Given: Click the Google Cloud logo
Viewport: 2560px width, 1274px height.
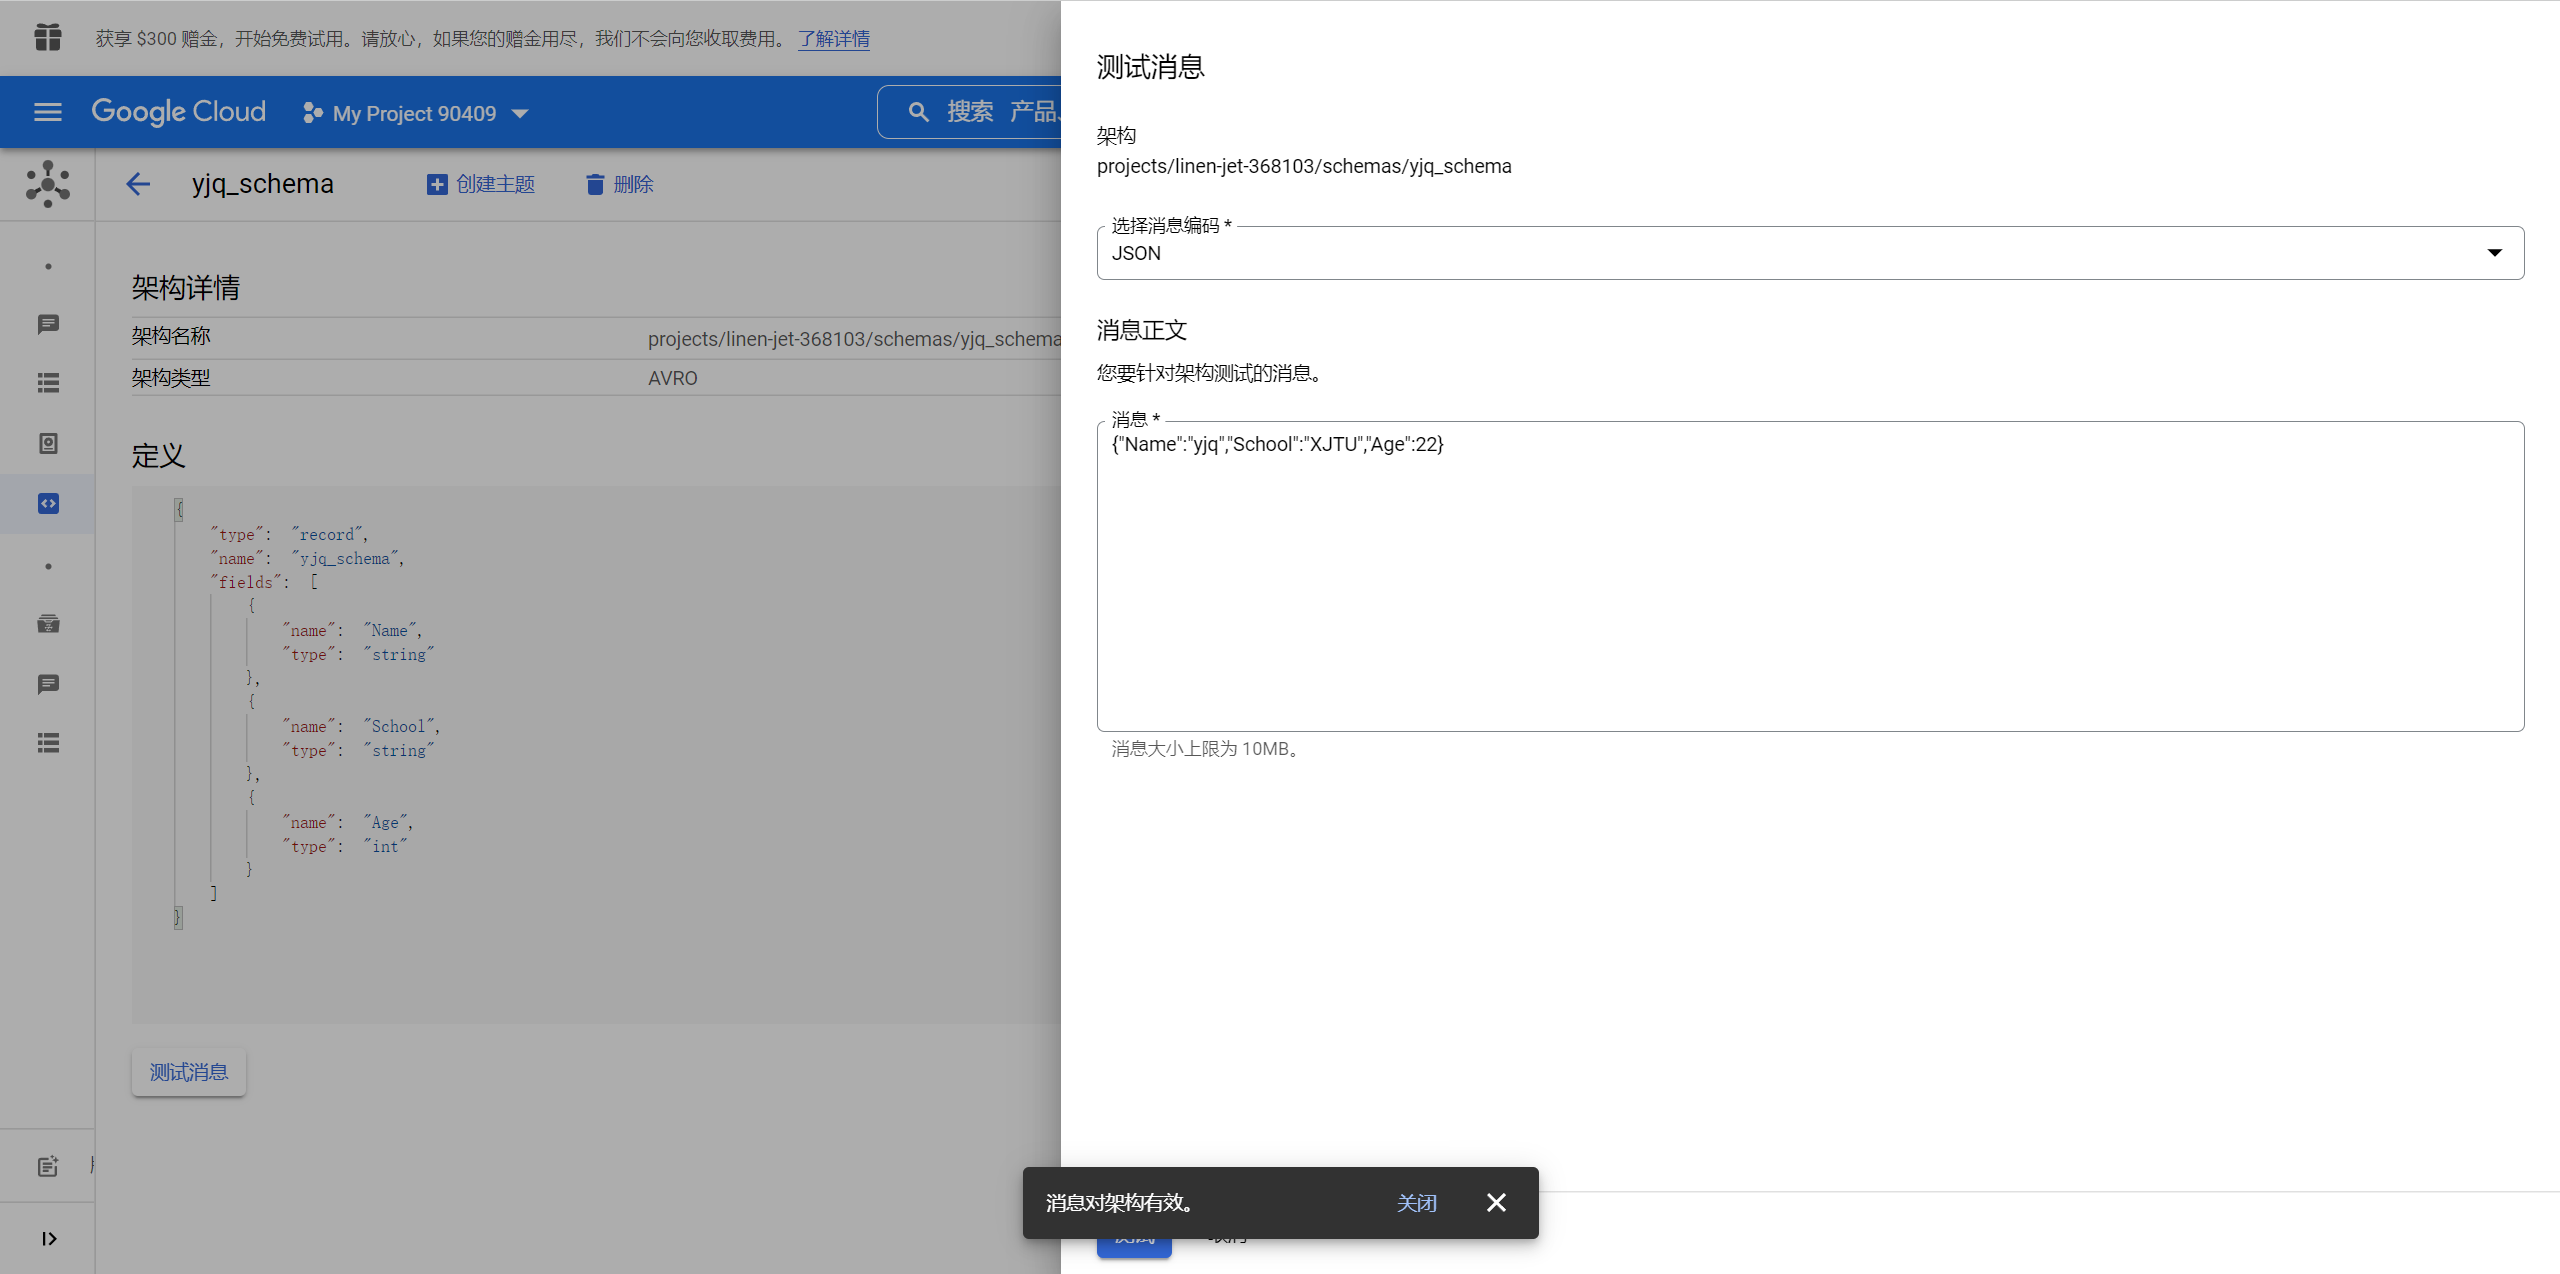Looking at the screenshot, I should click(179, 112).
